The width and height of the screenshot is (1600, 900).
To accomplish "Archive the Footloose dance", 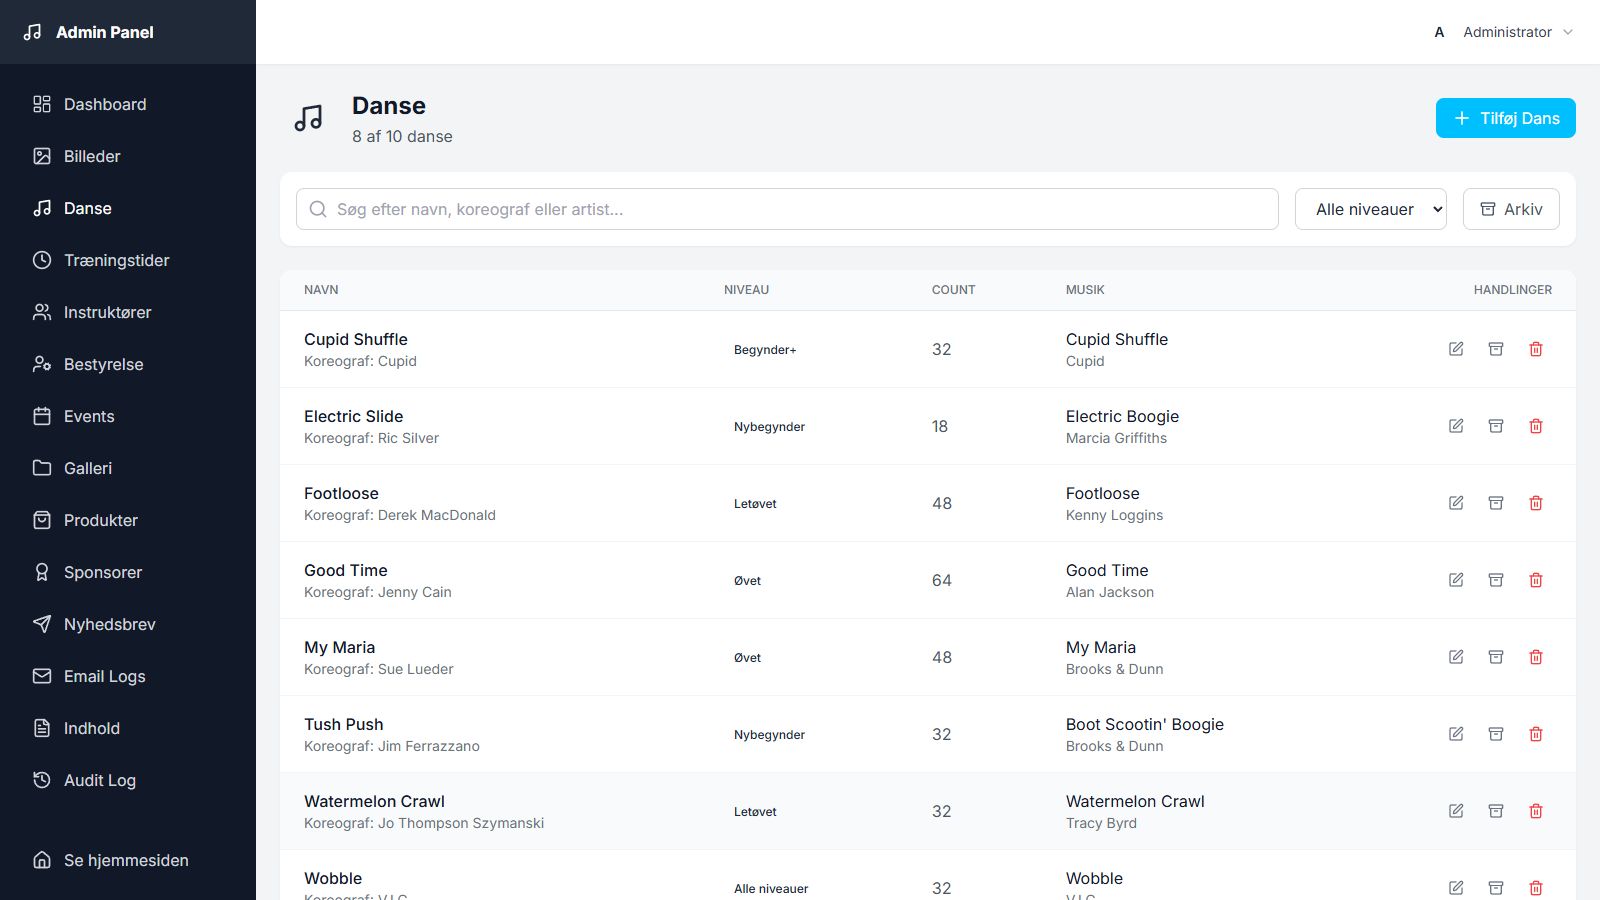I will [x=1496, y=503].
